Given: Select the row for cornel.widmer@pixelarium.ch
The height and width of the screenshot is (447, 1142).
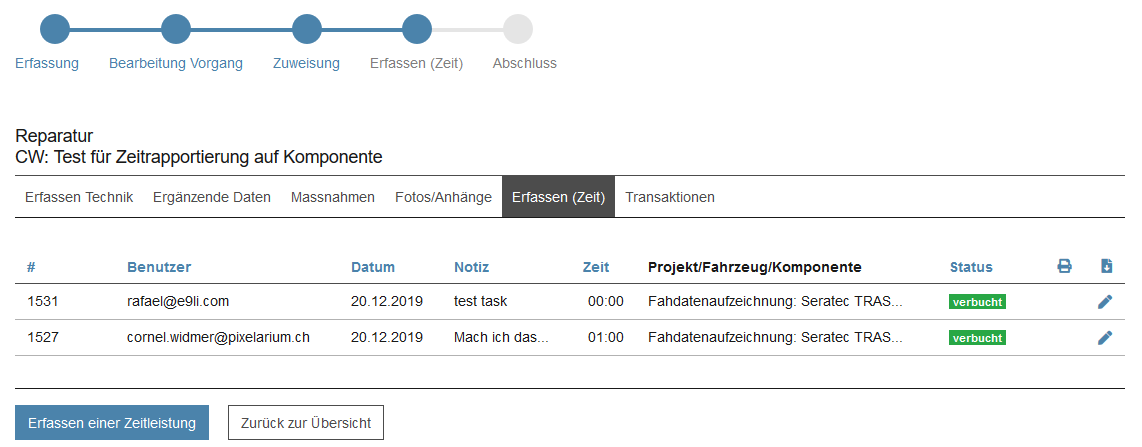Looking at the screenshot, I should (218, 338).
